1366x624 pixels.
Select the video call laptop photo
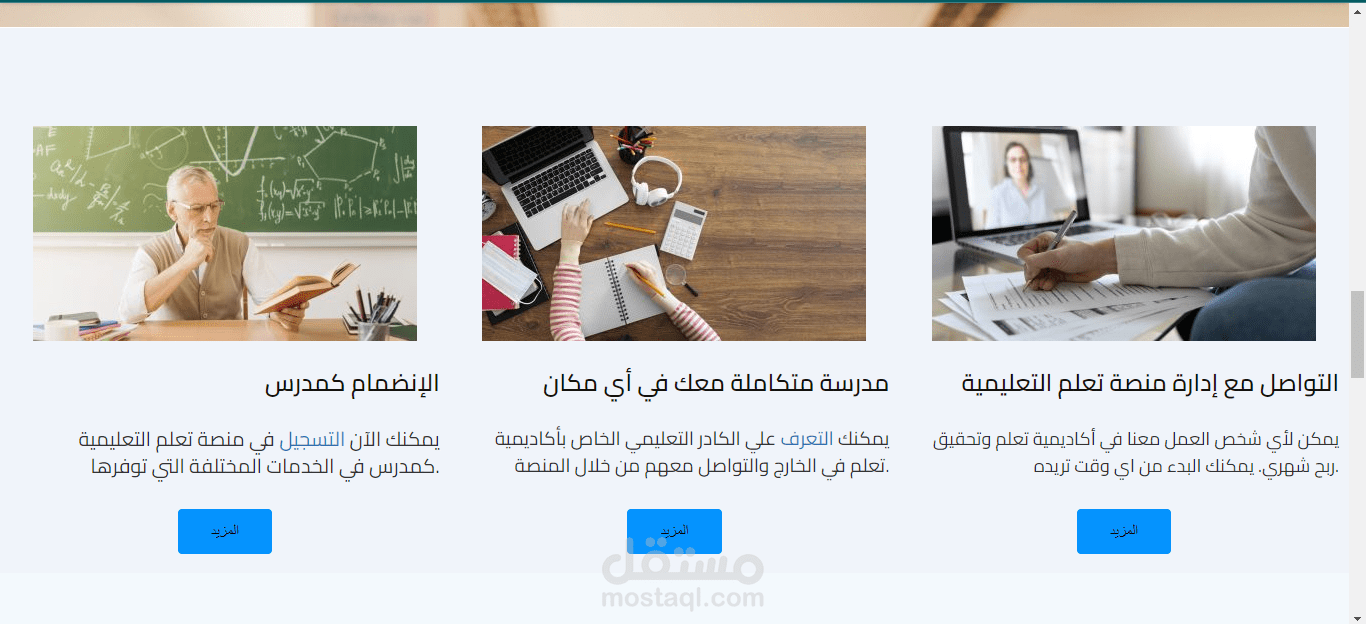click(1124, 233)
